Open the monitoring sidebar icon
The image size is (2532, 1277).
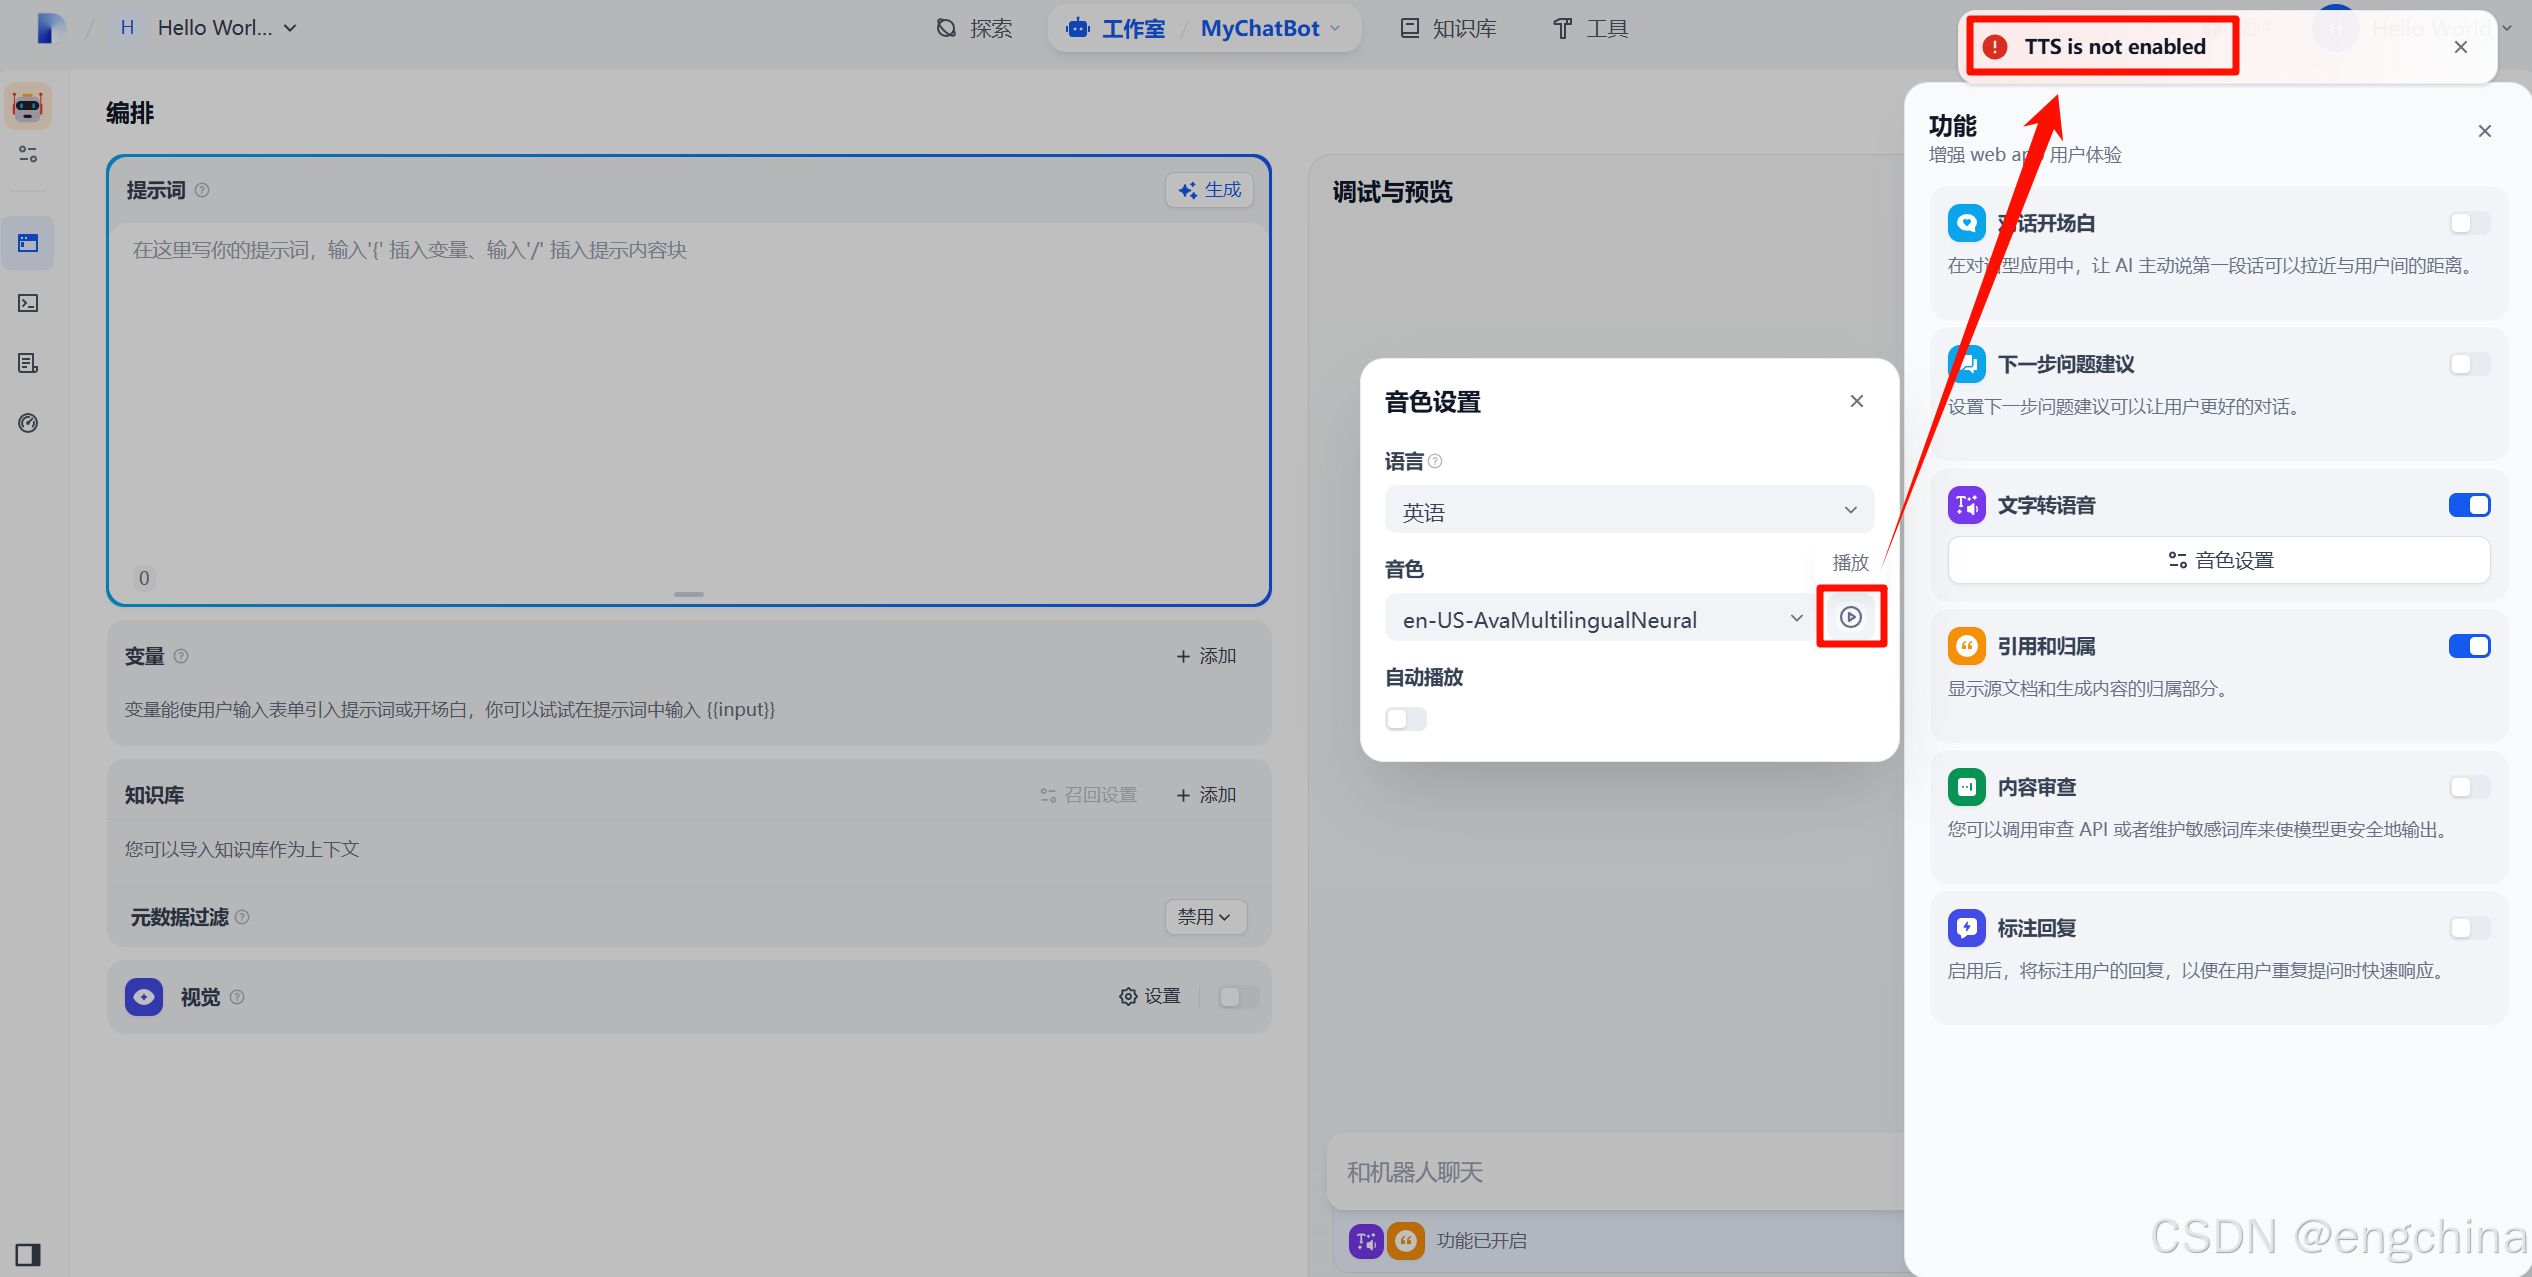(28, 423)
